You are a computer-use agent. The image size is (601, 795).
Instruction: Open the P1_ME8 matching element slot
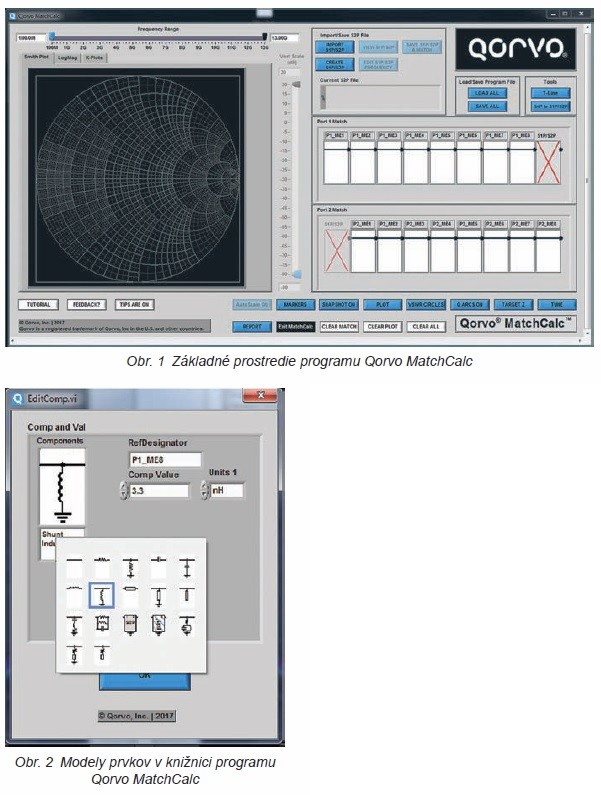[x=522, y=162]
